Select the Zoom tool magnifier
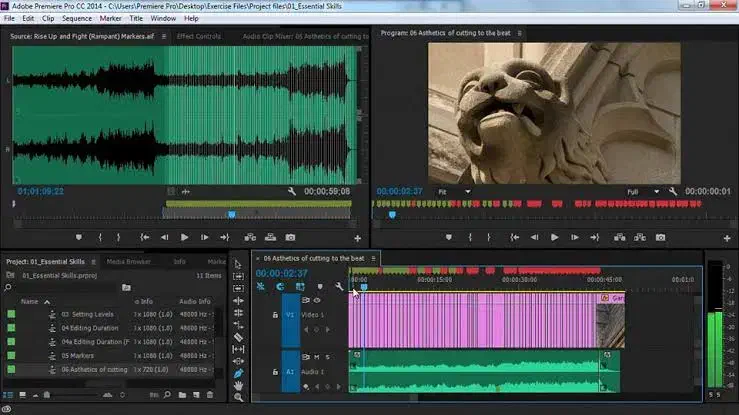Screen dimensions: 739x415 click(x=239, y=398)
